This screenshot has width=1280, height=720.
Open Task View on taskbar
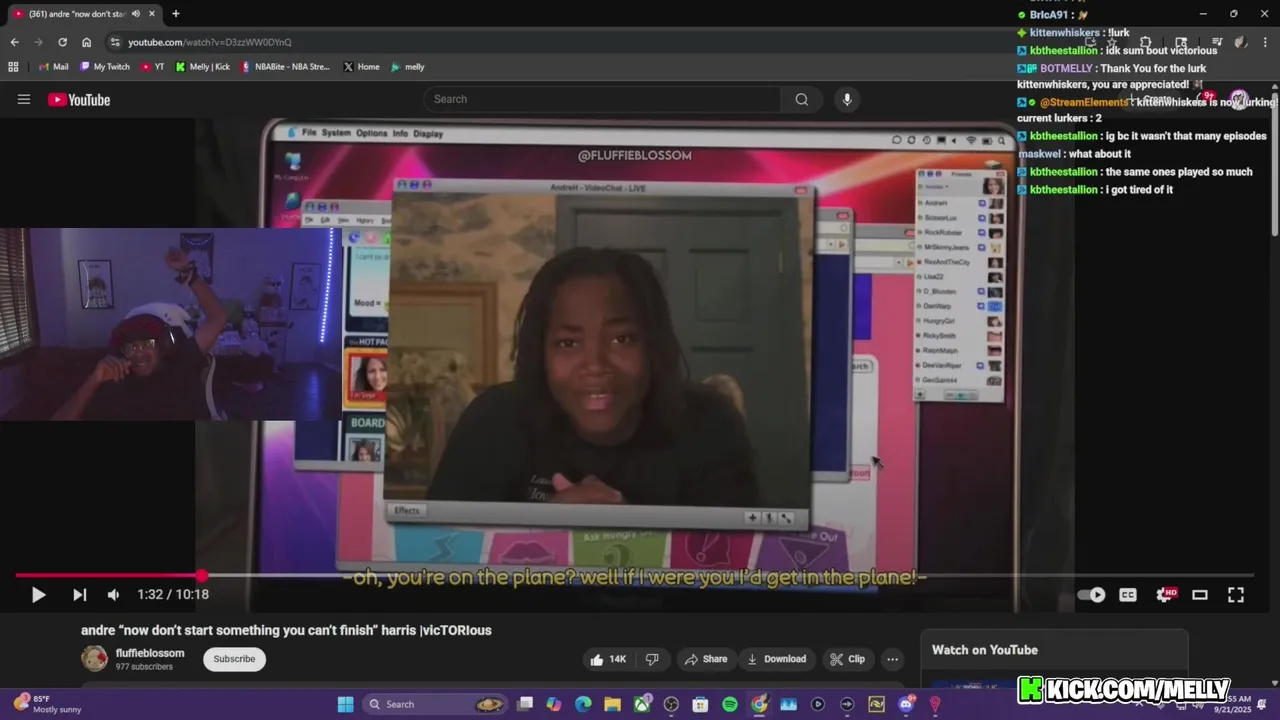[x=525, y=704]
